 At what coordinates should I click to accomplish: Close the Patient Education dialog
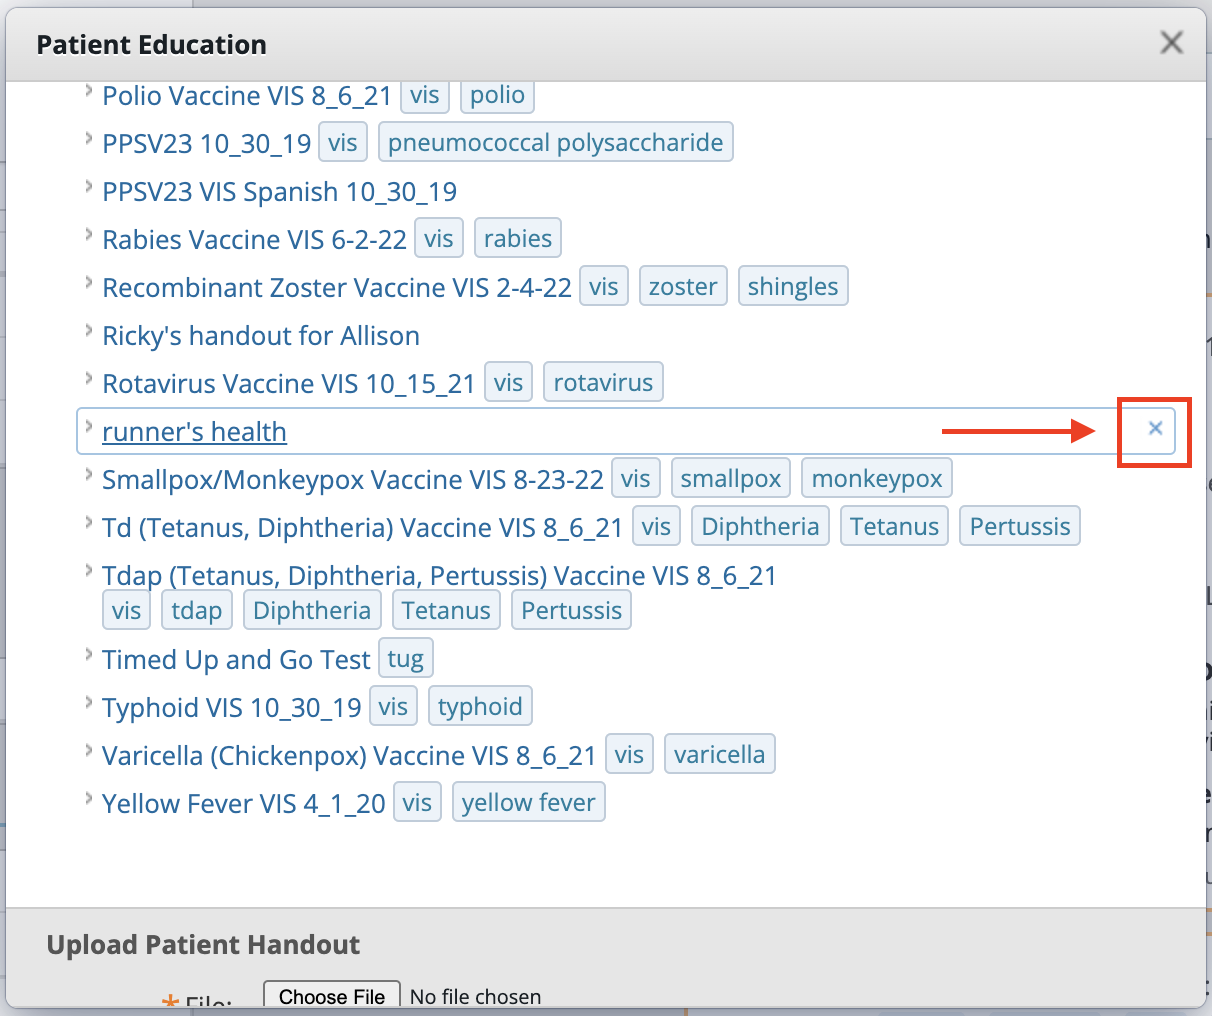coord(1171,42)
